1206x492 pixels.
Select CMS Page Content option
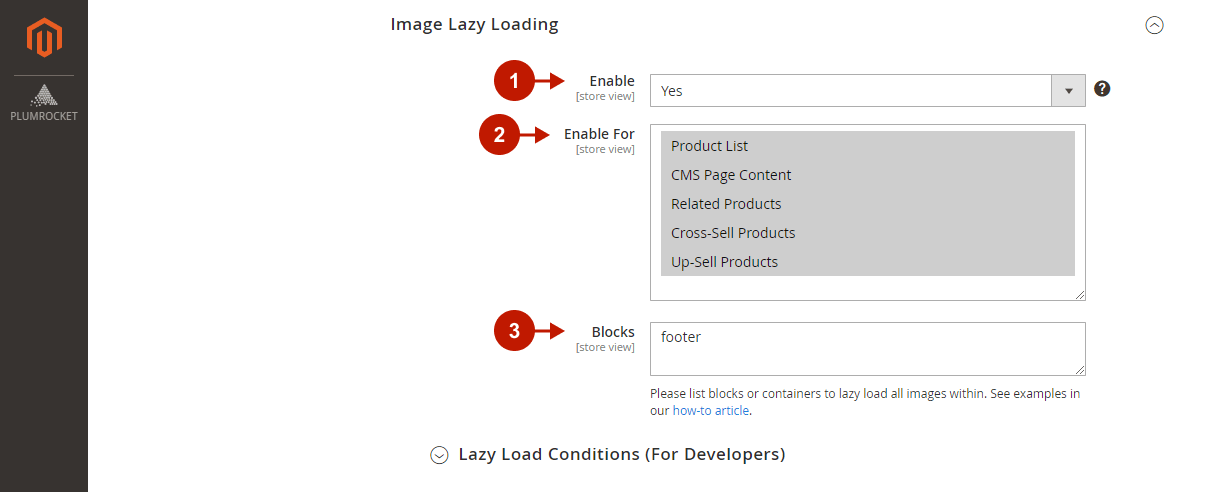(x=731, y=175)
